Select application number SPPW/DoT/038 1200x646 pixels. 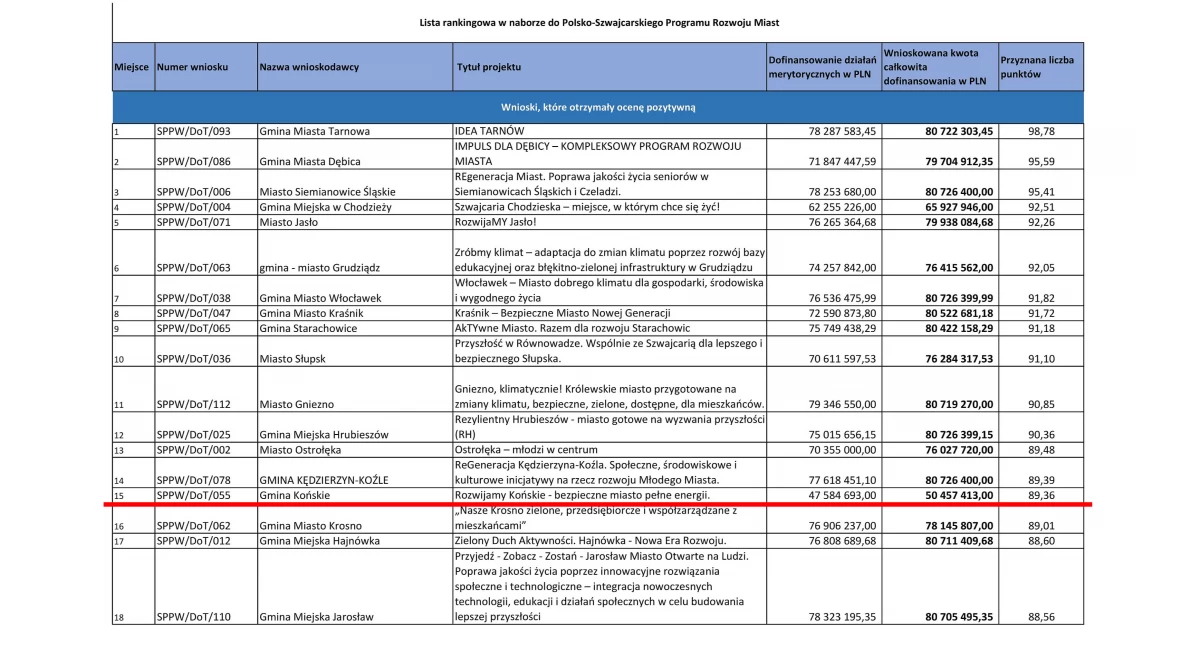pos(193,298)
